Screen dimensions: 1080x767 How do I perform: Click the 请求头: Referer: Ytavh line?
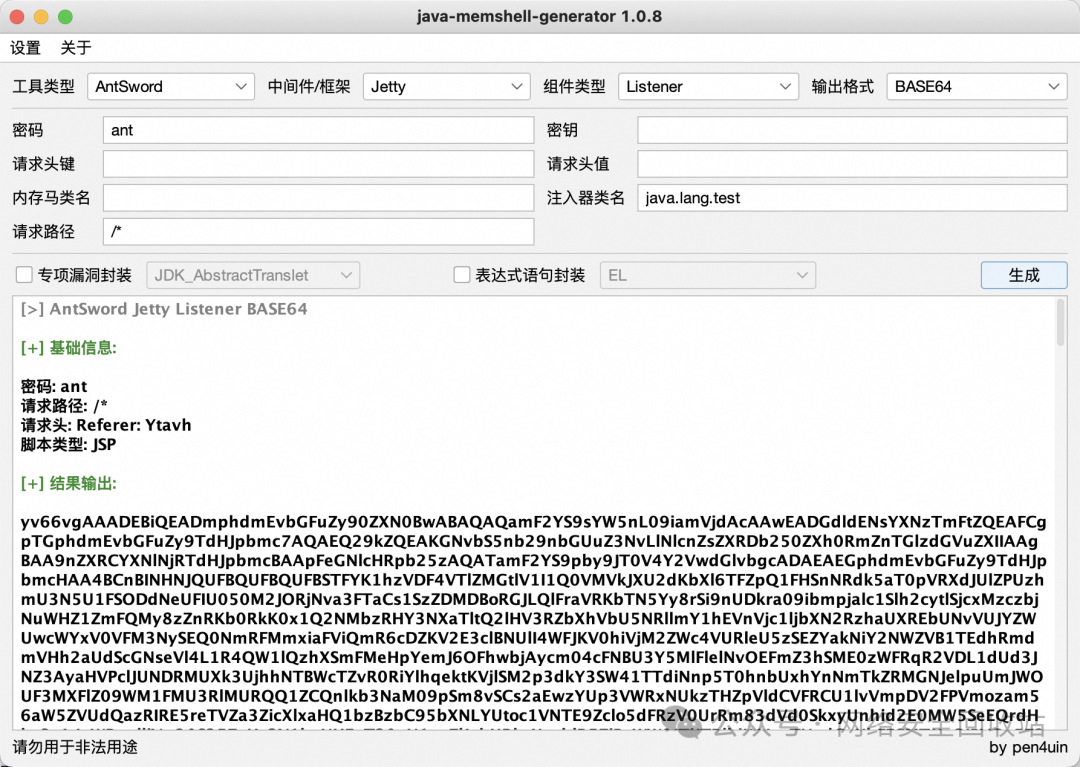106,425
